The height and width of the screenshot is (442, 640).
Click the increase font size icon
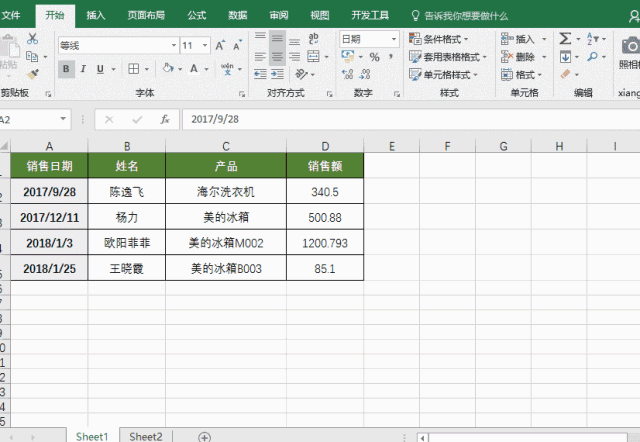220,45
